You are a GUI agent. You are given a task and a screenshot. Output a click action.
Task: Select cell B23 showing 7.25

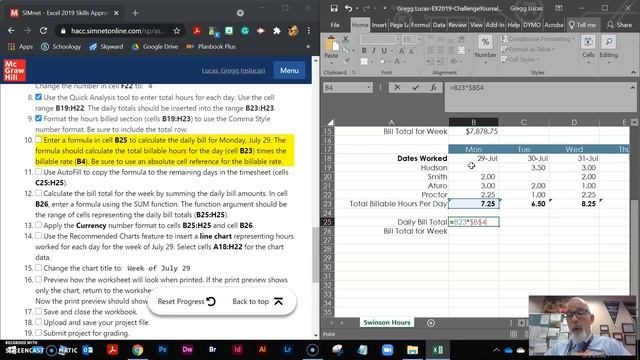point(473,204)
